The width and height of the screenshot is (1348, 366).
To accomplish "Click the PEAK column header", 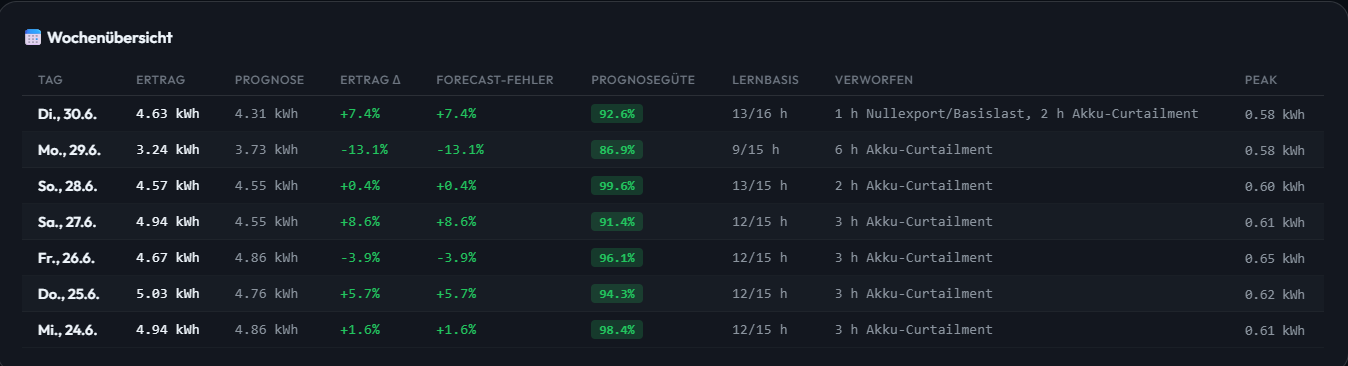I will (x=1261, y=80).
